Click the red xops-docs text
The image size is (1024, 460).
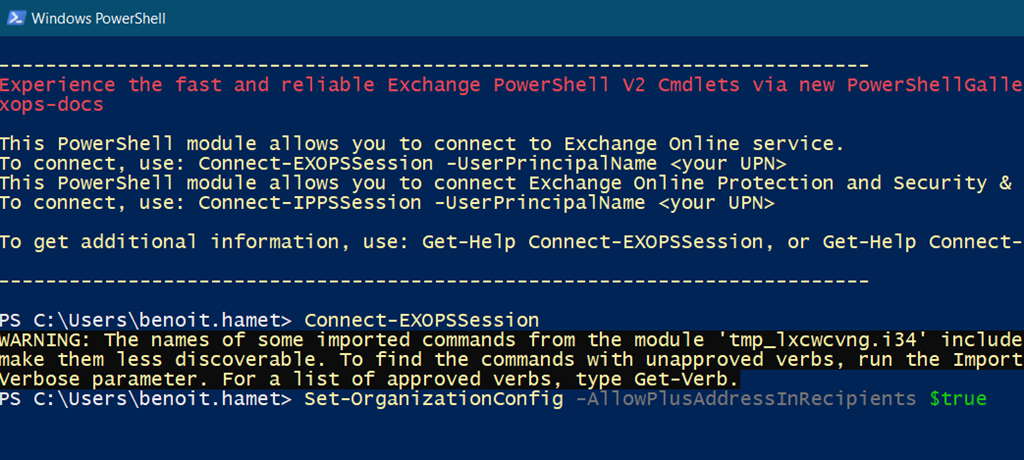51,104
